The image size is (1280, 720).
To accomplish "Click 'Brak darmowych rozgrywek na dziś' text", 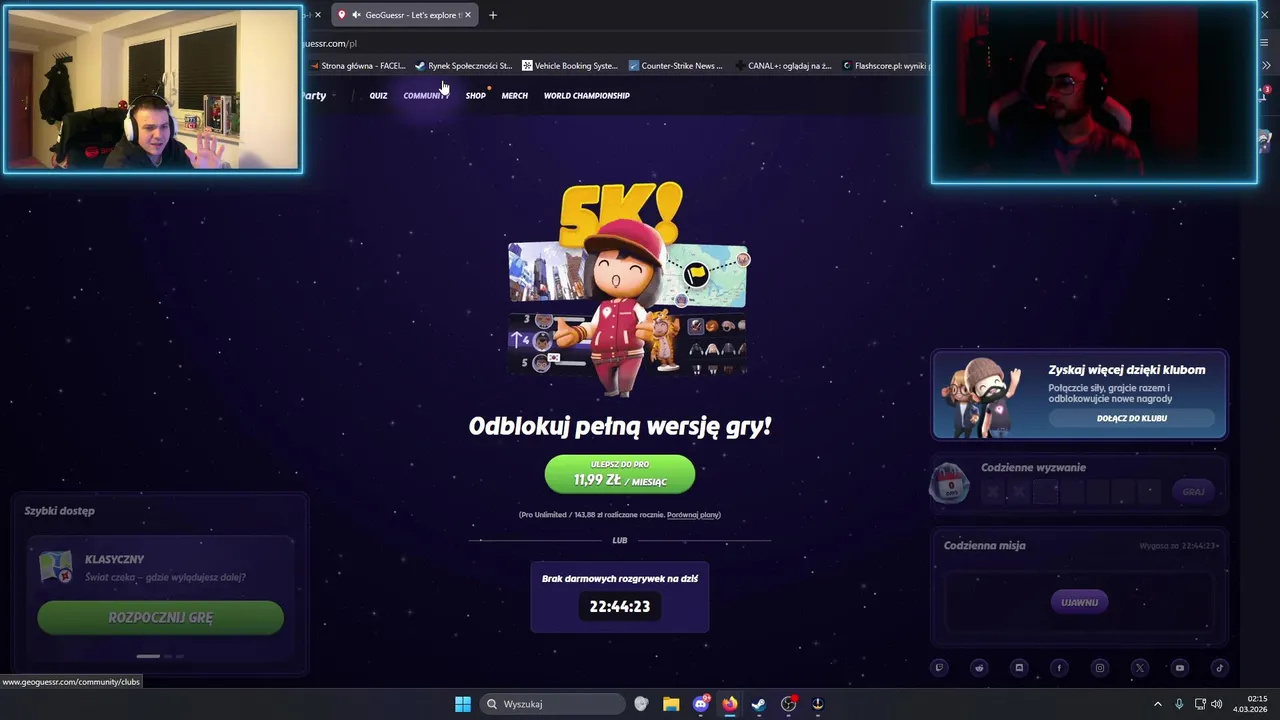I will click(620, 579).
